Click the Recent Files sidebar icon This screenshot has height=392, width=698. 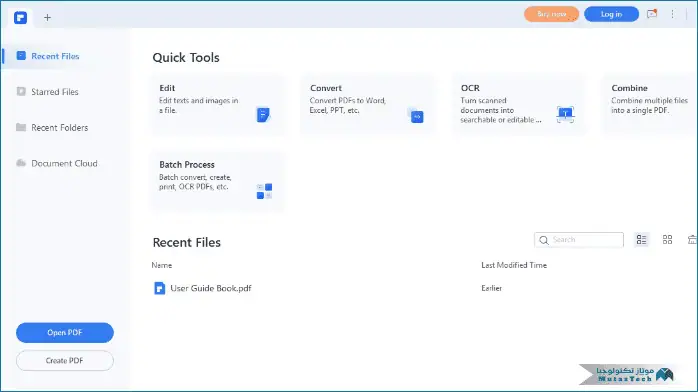point(21,56)
